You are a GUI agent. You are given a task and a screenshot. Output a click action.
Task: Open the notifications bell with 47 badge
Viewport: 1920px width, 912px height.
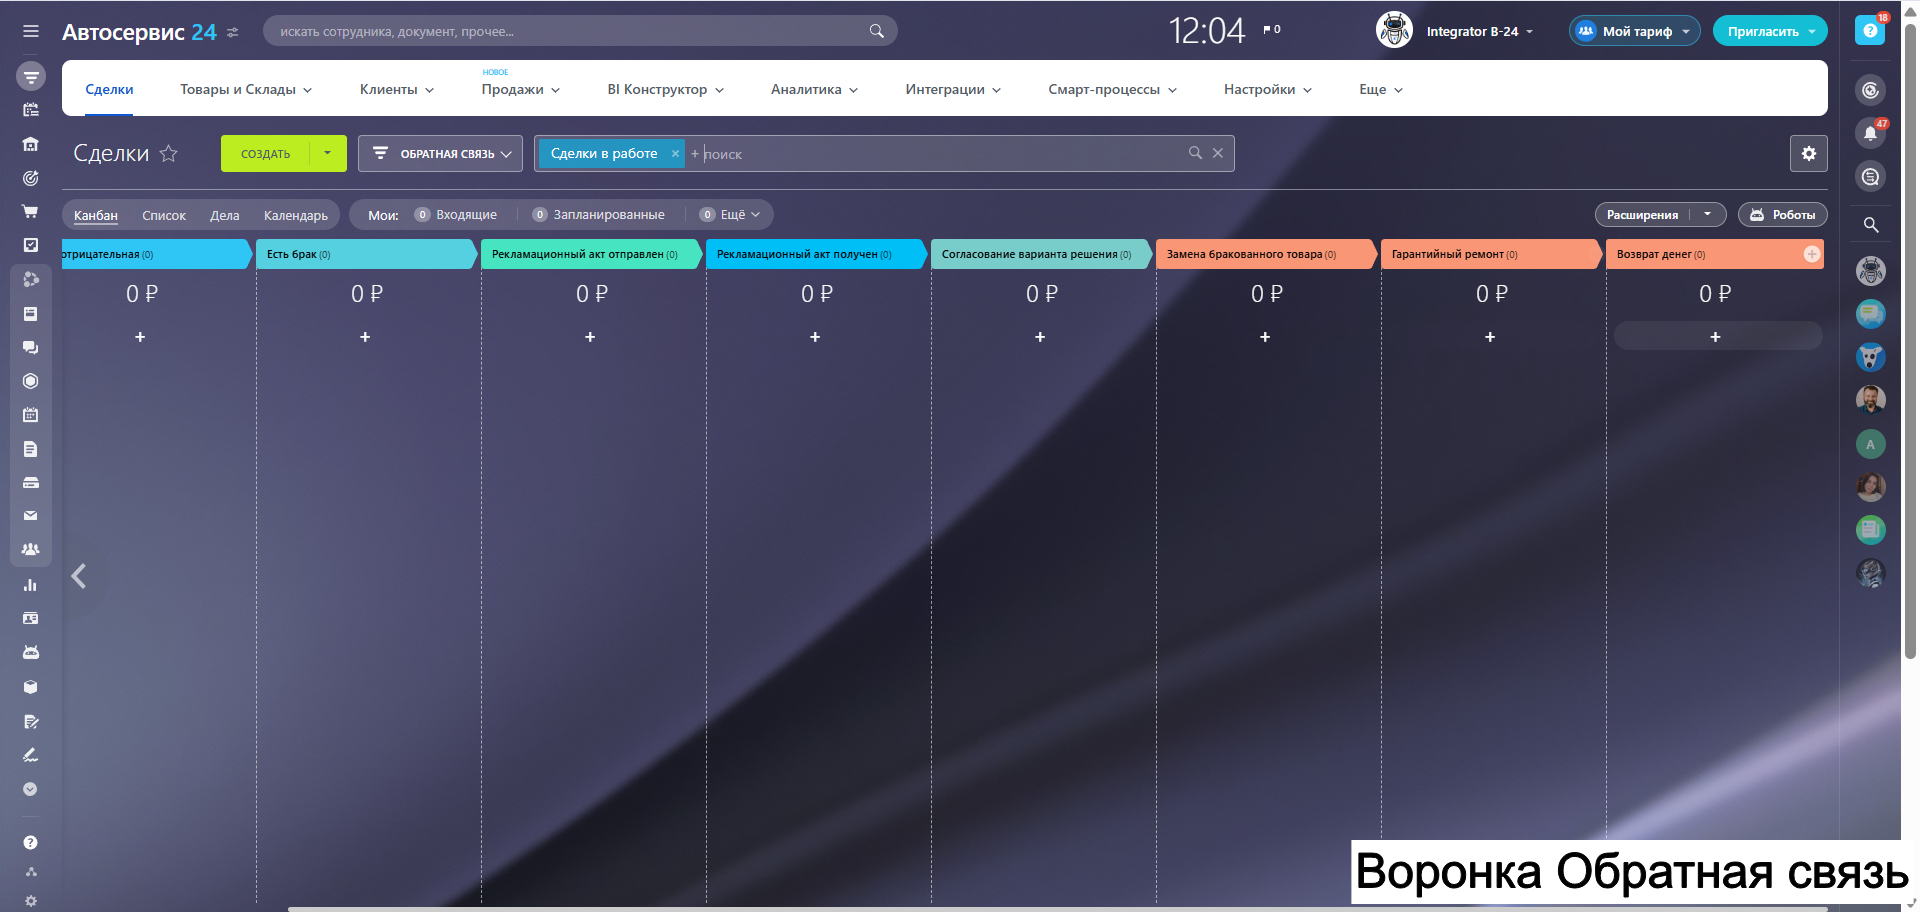[1871, 133]
